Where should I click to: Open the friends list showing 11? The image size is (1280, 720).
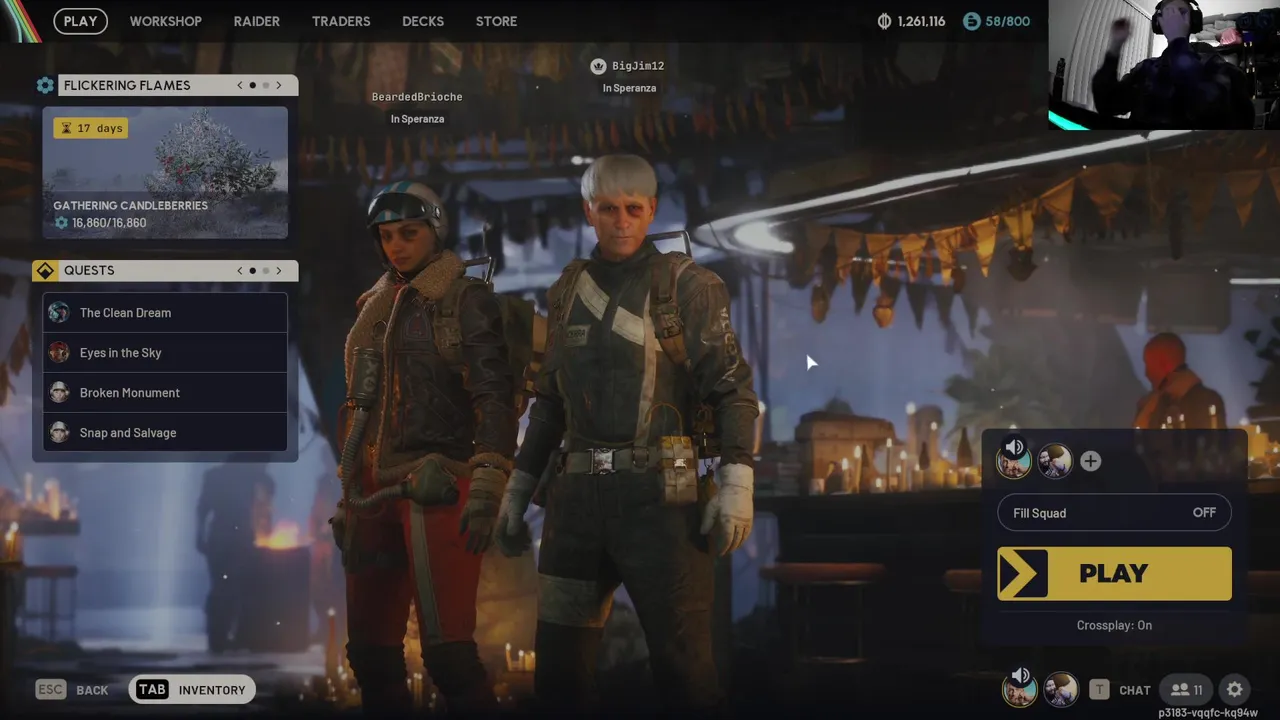point(1186,690)
